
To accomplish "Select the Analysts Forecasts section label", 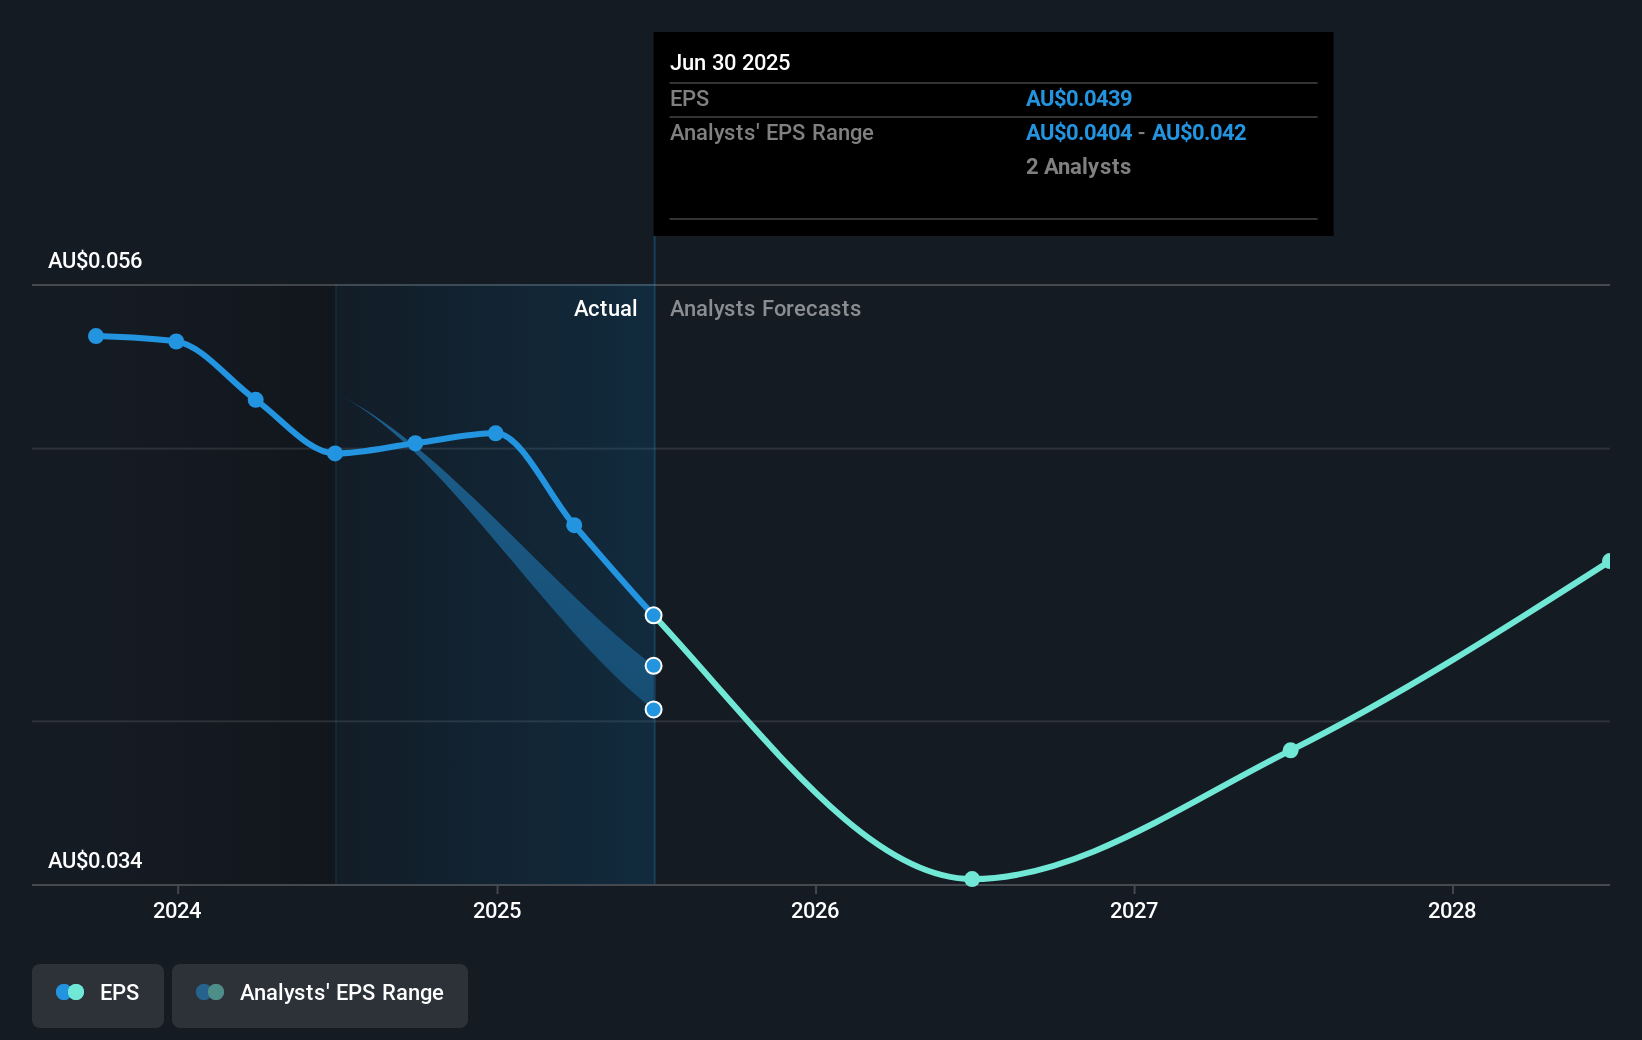I will (765, 308).
